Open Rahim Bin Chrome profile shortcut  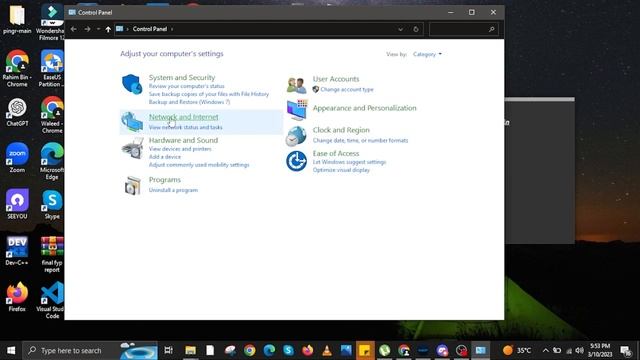17,69
